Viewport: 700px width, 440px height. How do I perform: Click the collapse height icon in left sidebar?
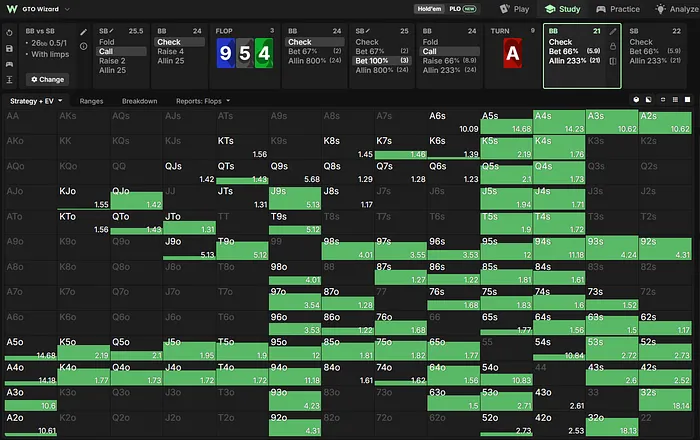coord(9,79)
